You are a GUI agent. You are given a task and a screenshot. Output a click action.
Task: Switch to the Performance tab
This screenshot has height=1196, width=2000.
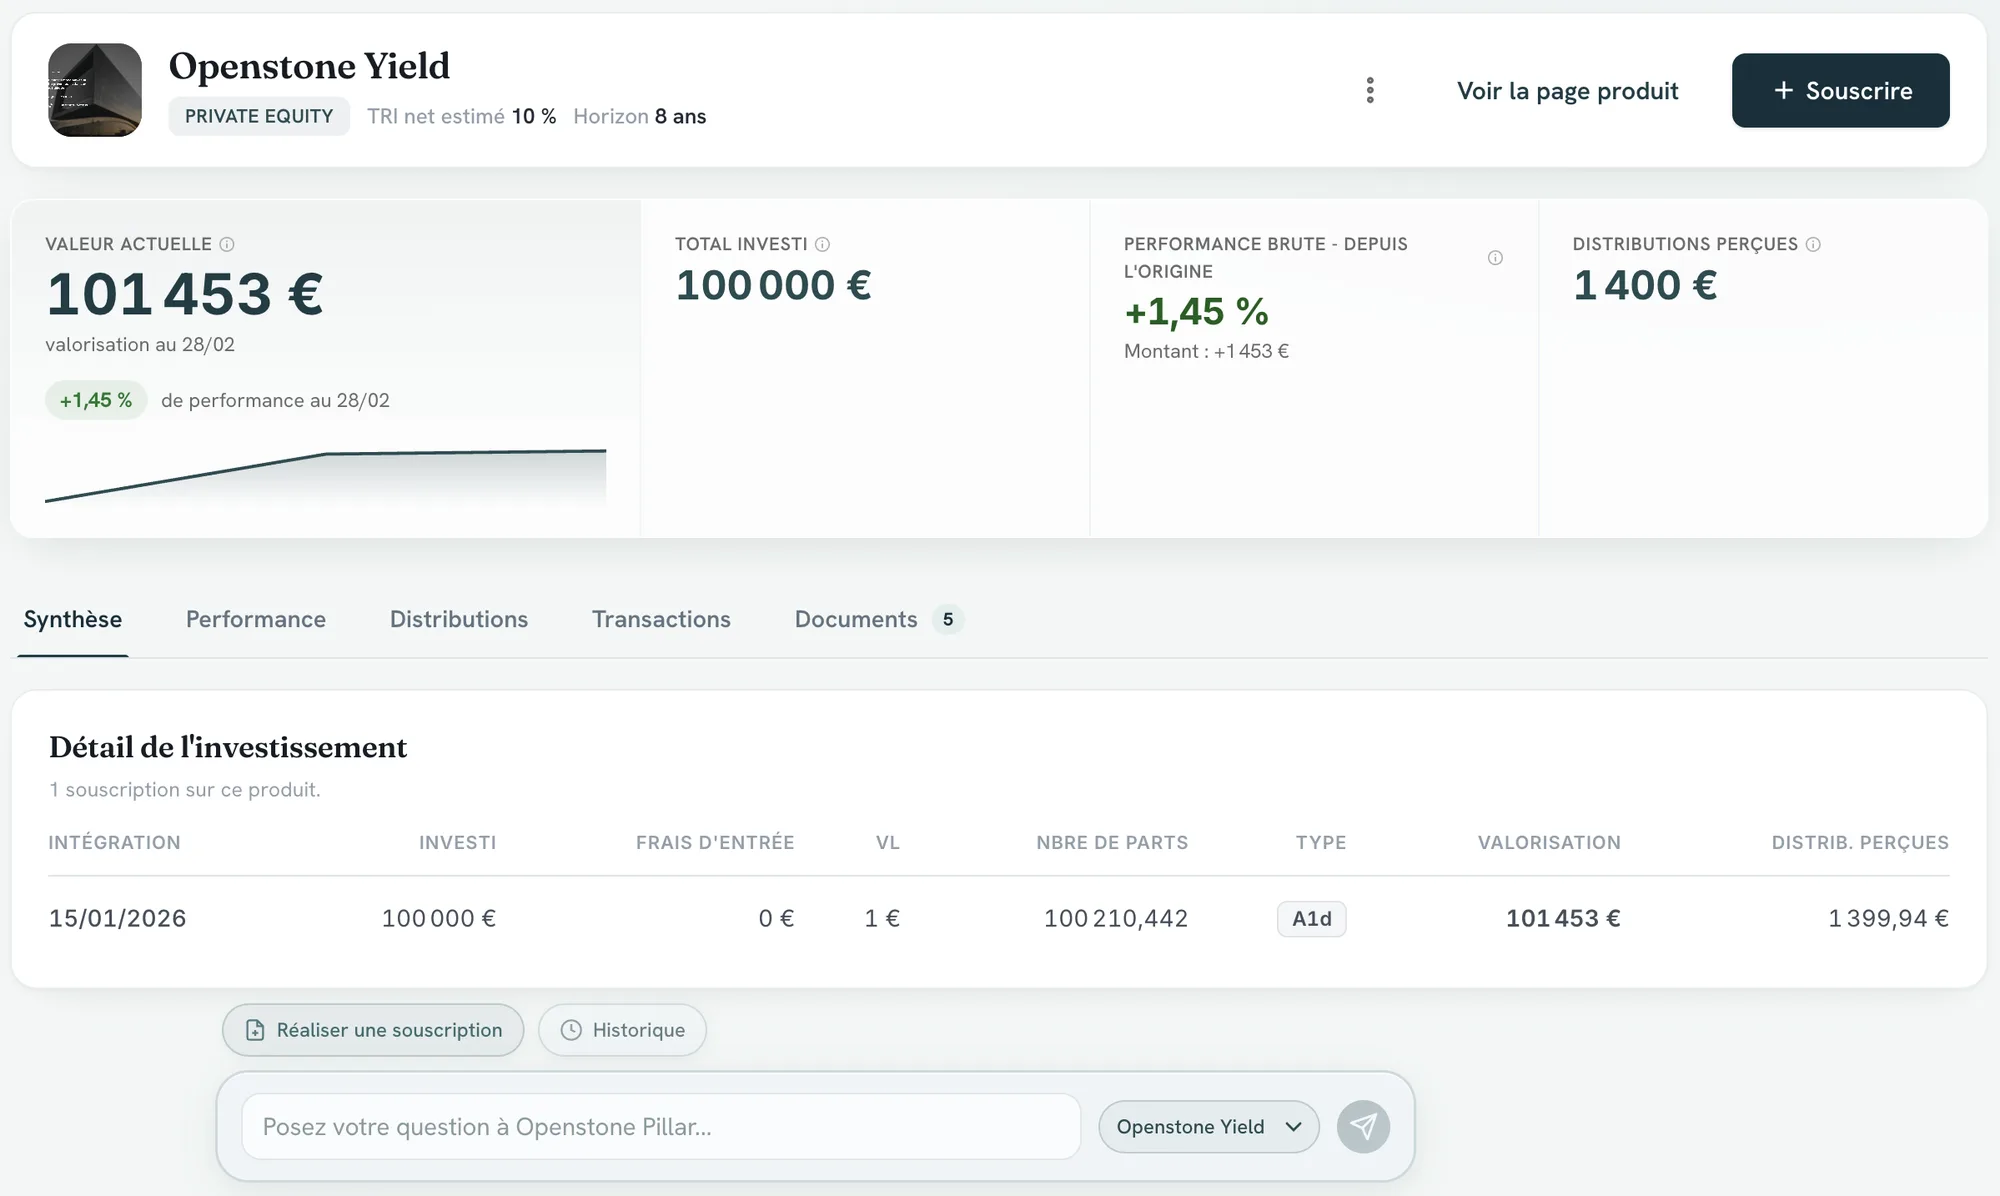tap(256, 619)
